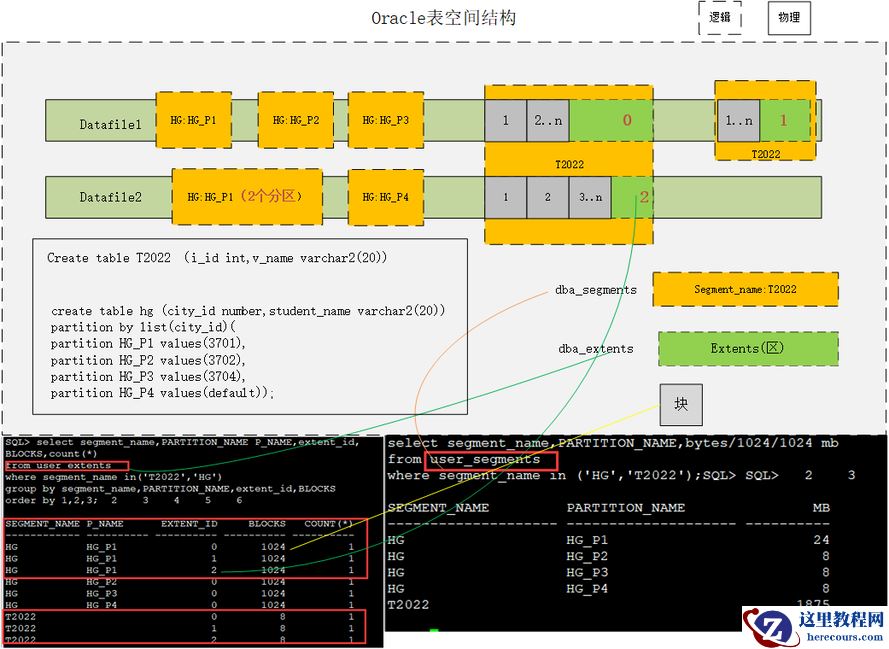Click HG_P3 in the left terminal results
This screenshot has width=889, height=649.
point(101,593)
